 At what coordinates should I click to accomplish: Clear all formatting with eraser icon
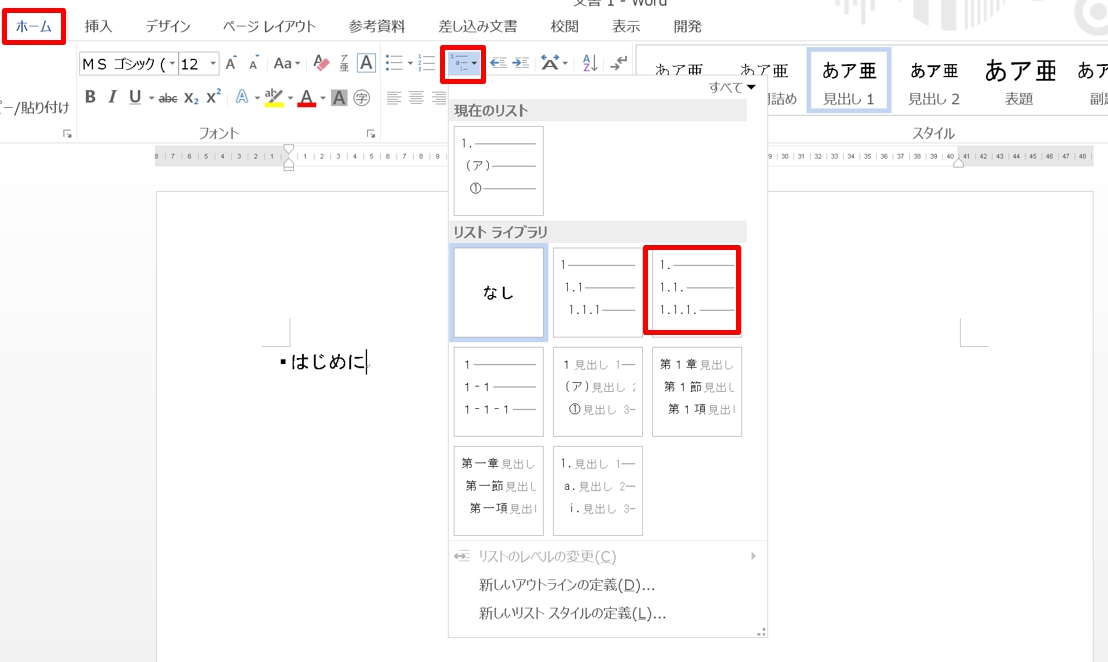pyautogui.click(x=321, y=64)
